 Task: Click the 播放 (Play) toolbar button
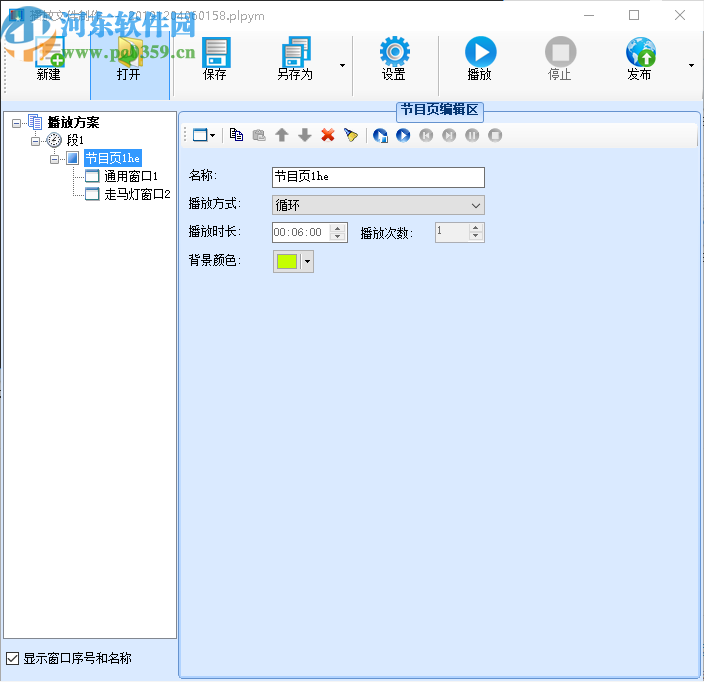(480, 61)
